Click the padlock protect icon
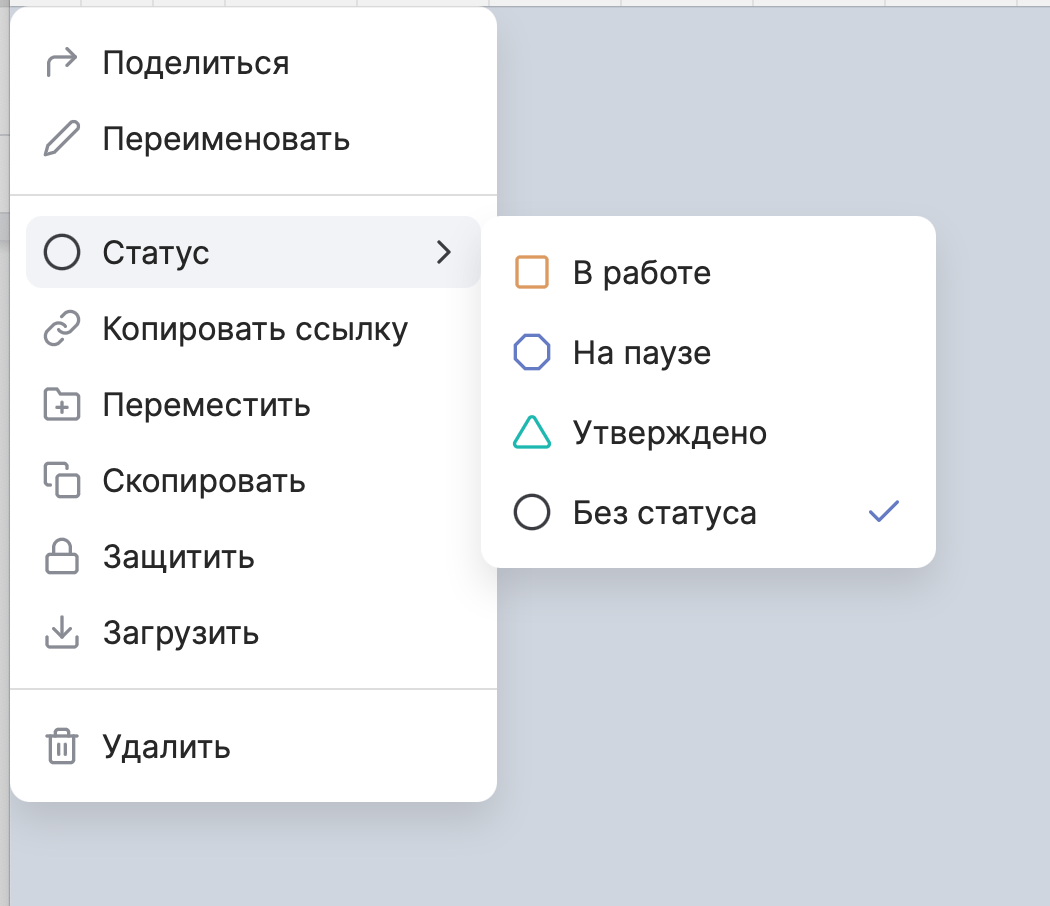1050x906 pixels. click(62, 557)
